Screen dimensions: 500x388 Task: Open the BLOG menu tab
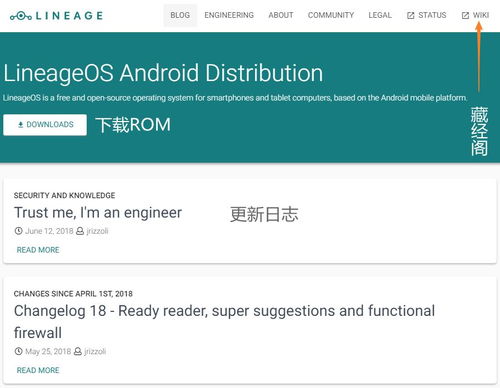(180, 15)
